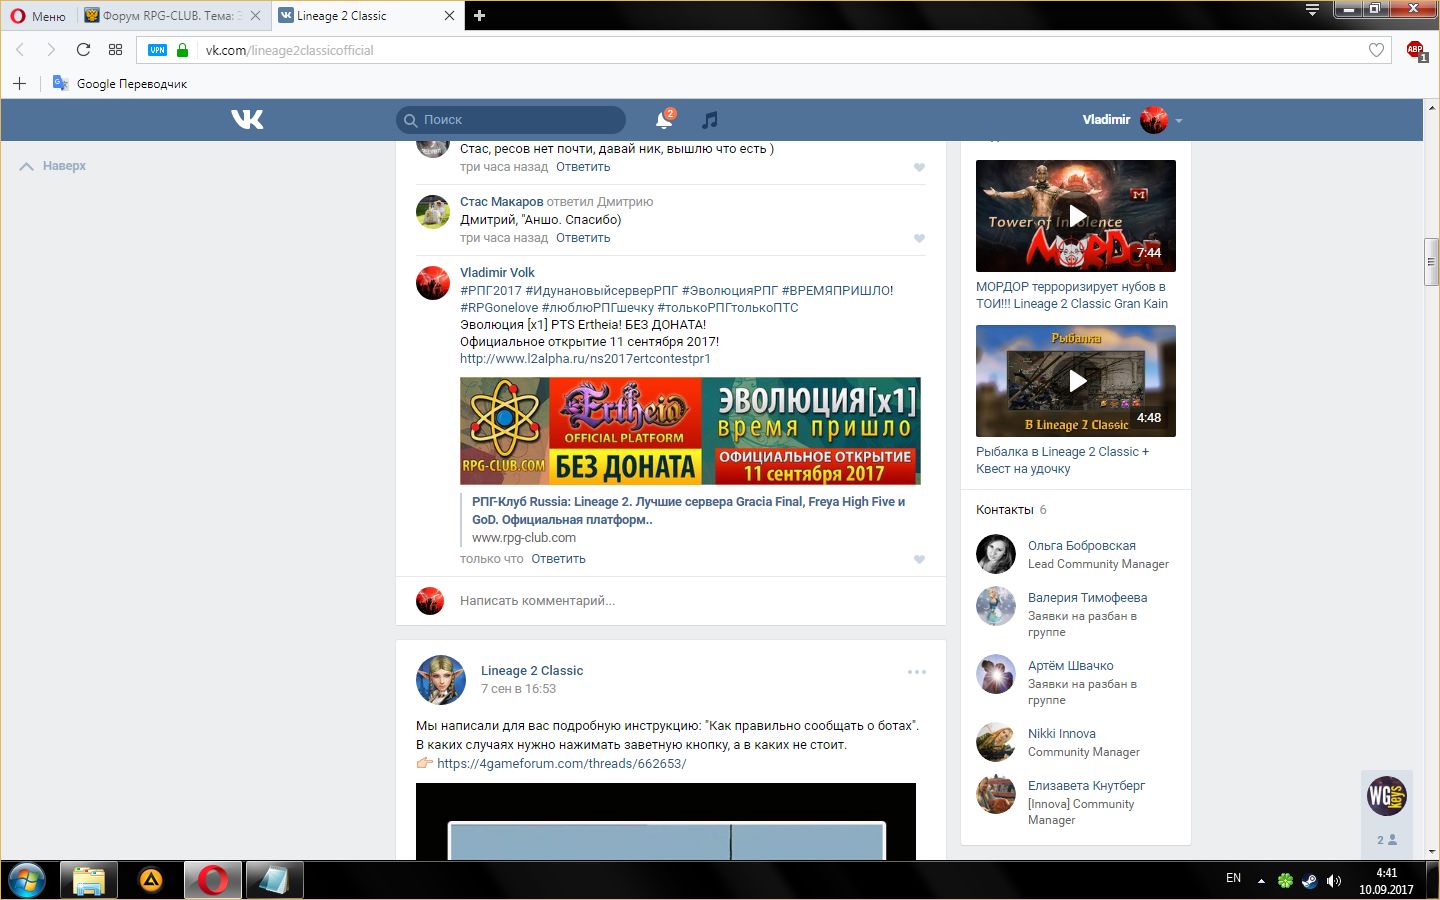Open the Opera tab menu icon
Screen dimensions: 1440x900
[x=1312, y=10]
